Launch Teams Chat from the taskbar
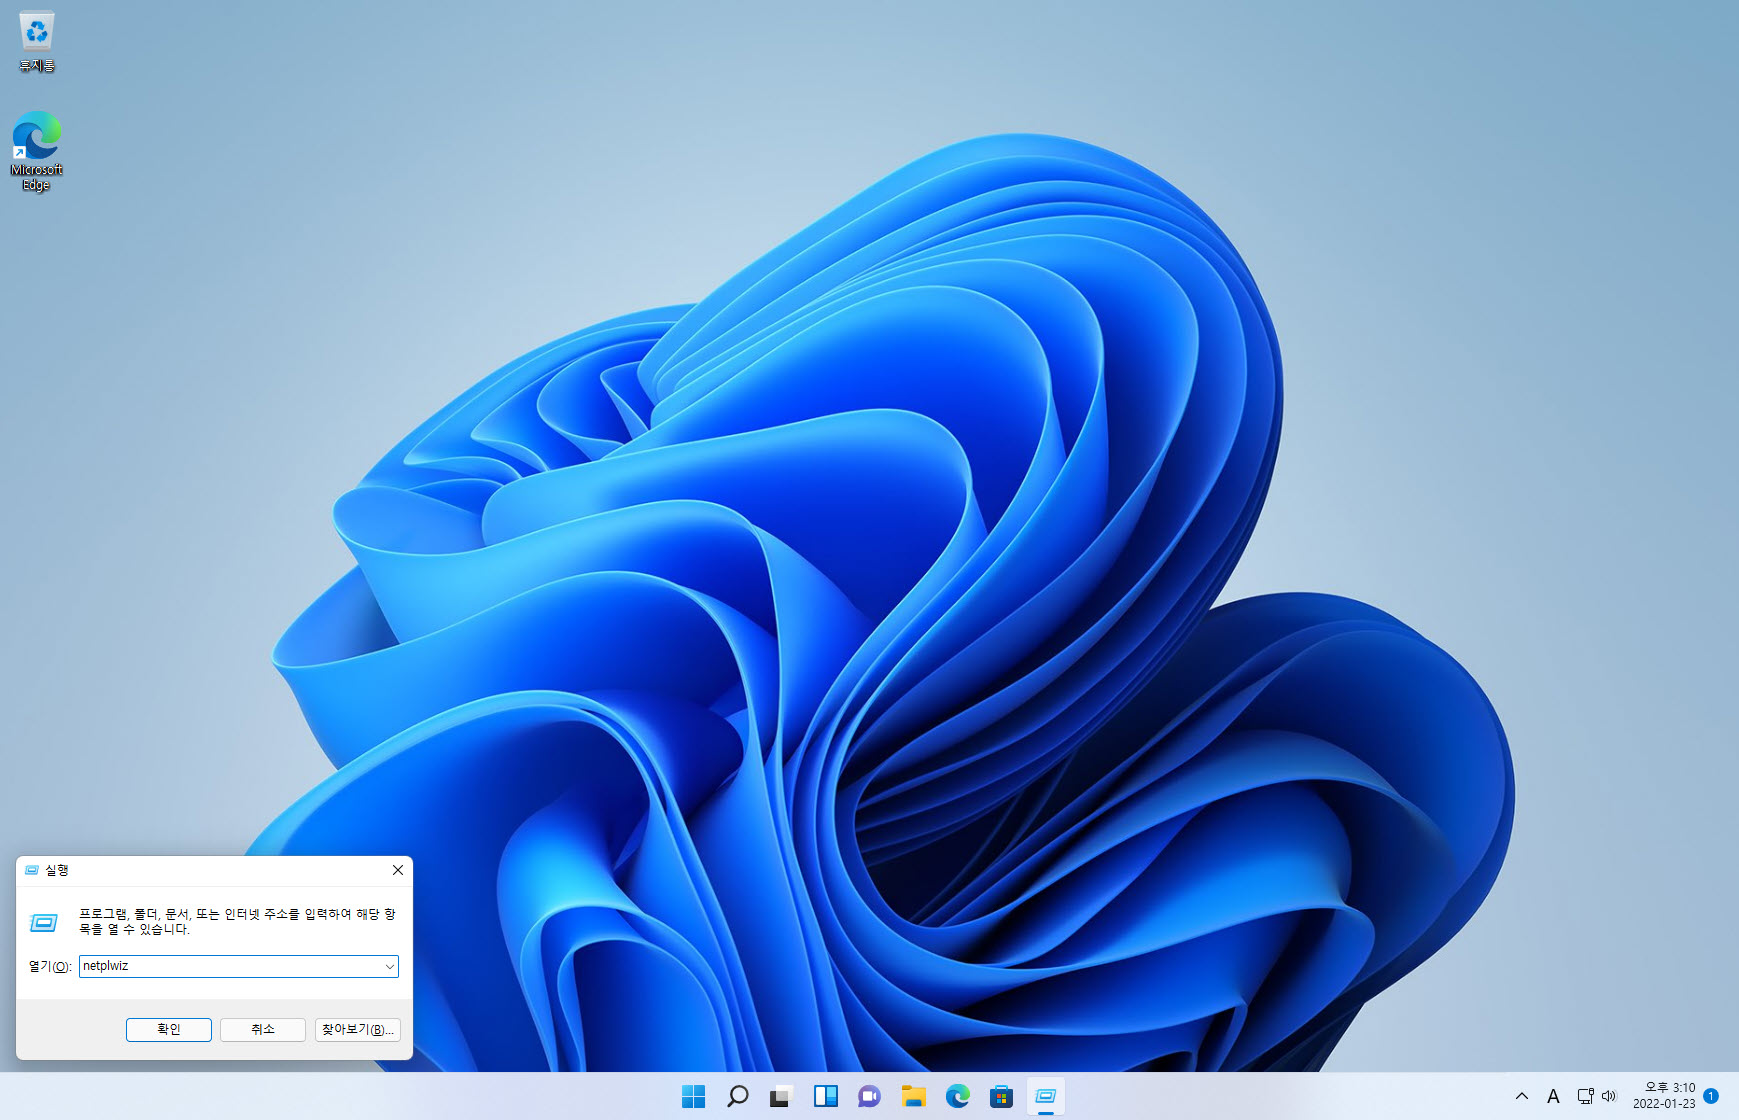The width and height of the screenshot is (1739, 1120). 869,1096
